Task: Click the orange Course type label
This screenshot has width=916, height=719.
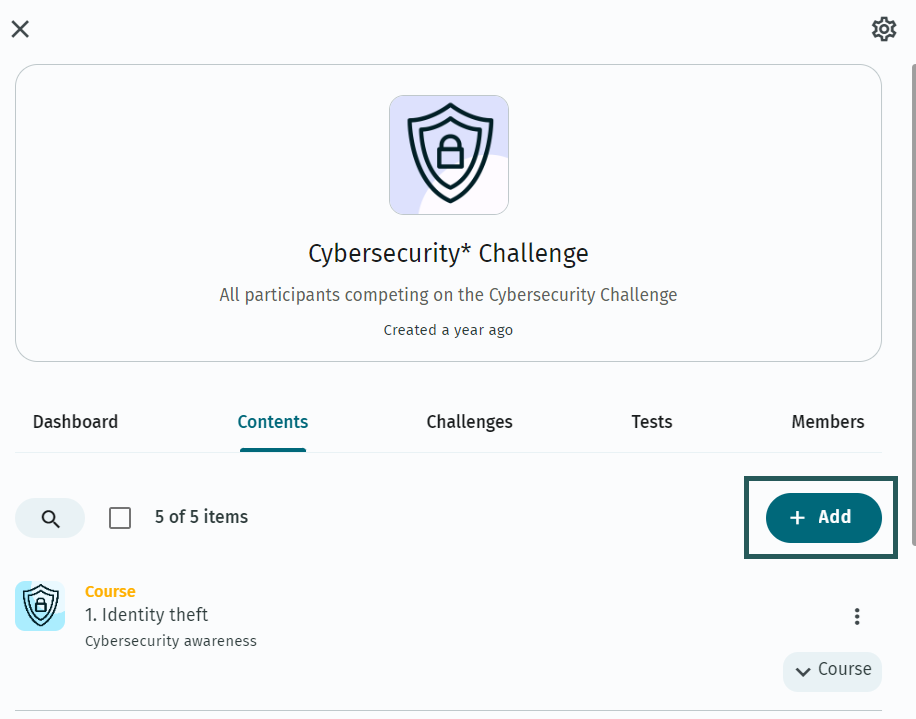Action: (110, 592)
